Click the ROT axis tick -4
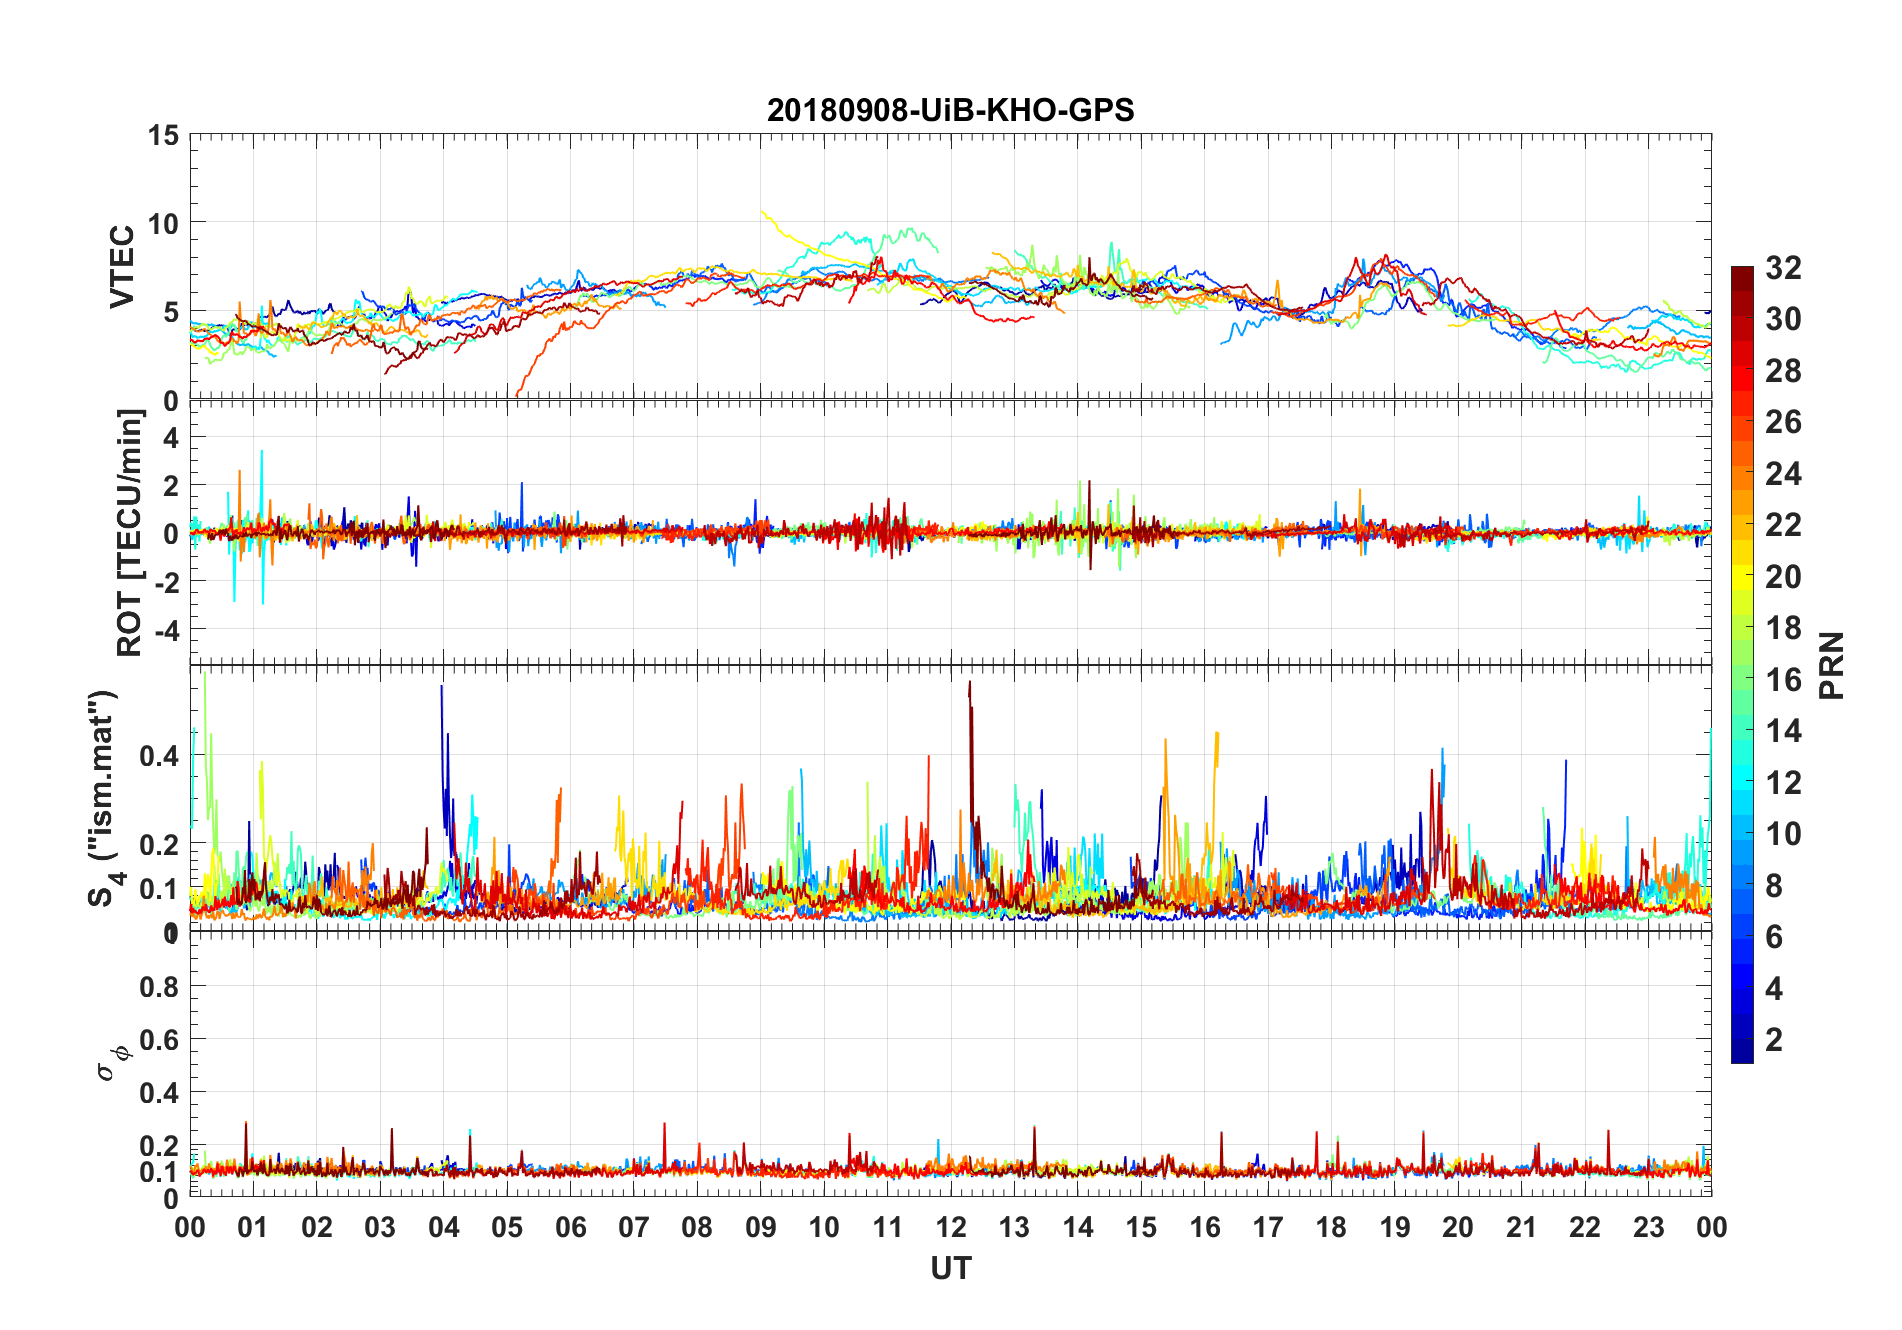The width and height of the screenshot is (1902, 1330). pos(166,631)
